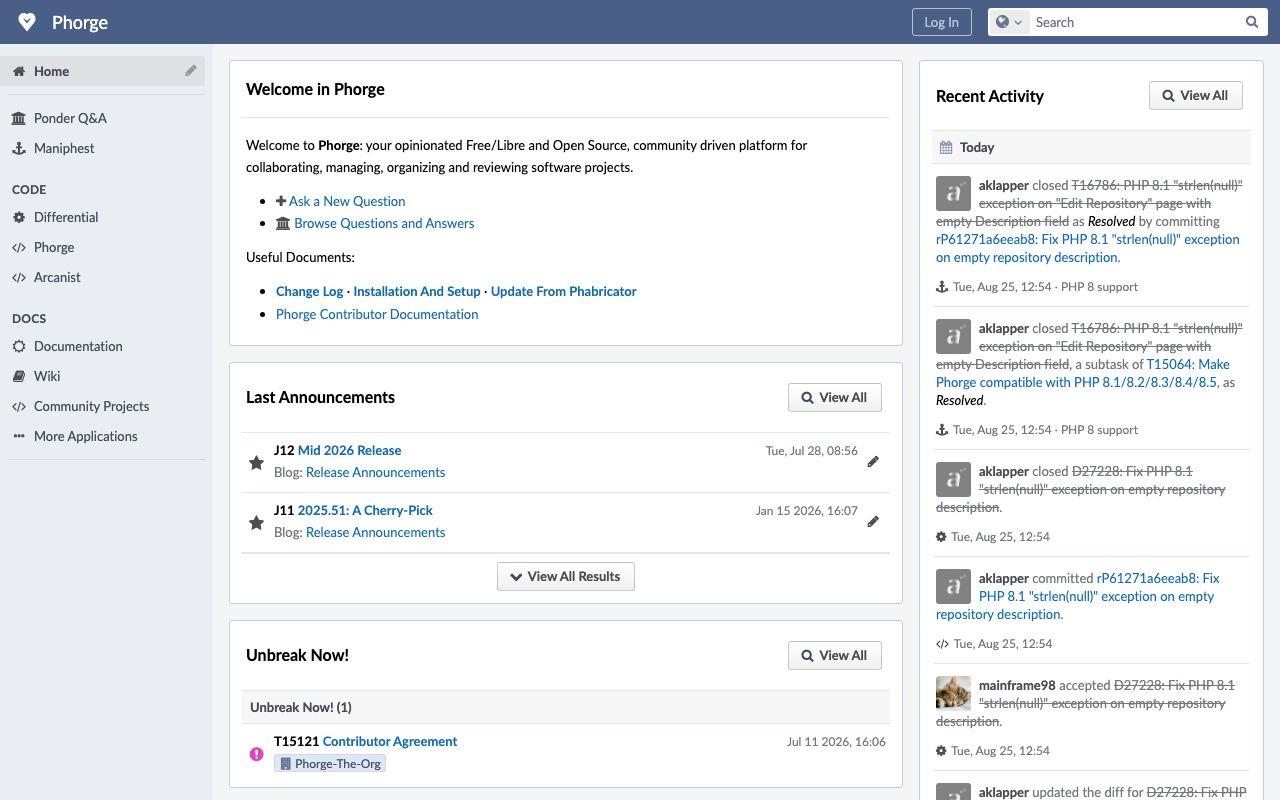
Task: Click mainframe98's cat avatar
Action: click(x=953, y=693)
